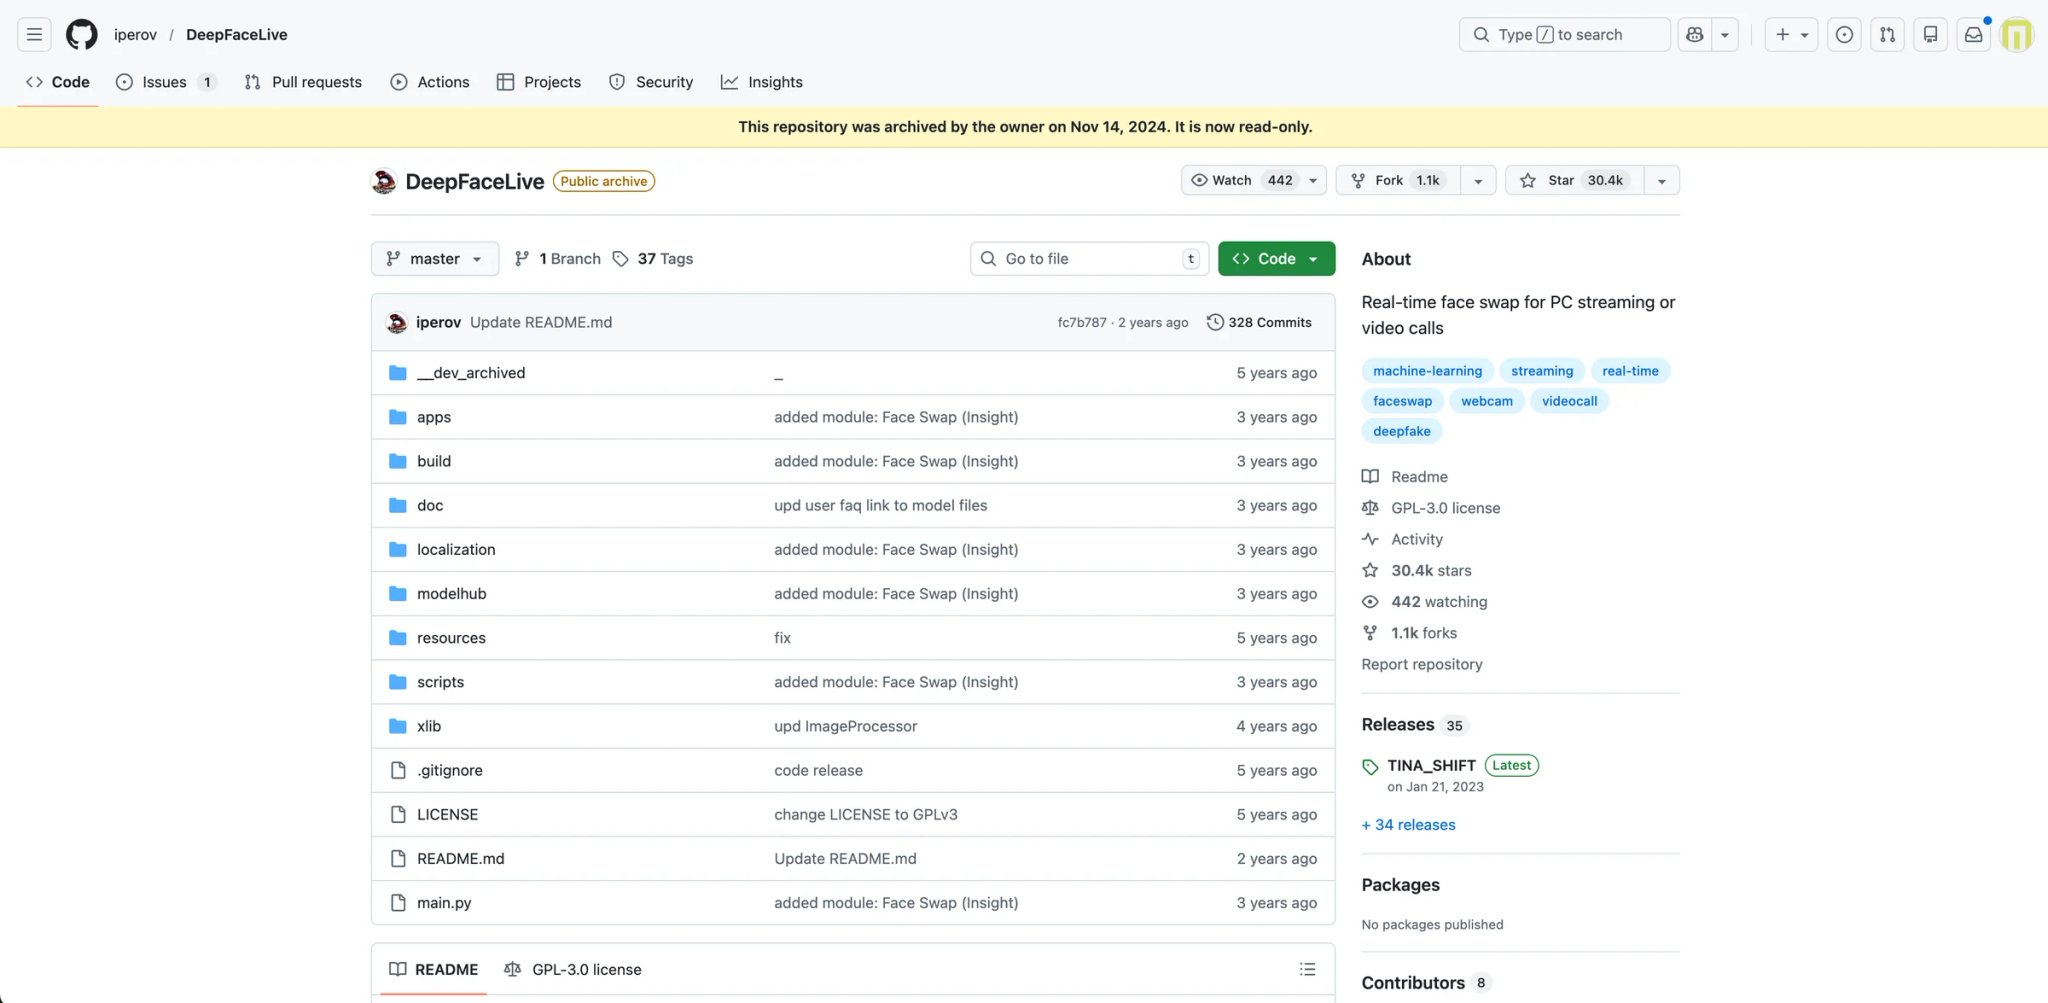Open the 37 Tags link
This screenshot has width=2048, height=1003.
pos(653,258)
